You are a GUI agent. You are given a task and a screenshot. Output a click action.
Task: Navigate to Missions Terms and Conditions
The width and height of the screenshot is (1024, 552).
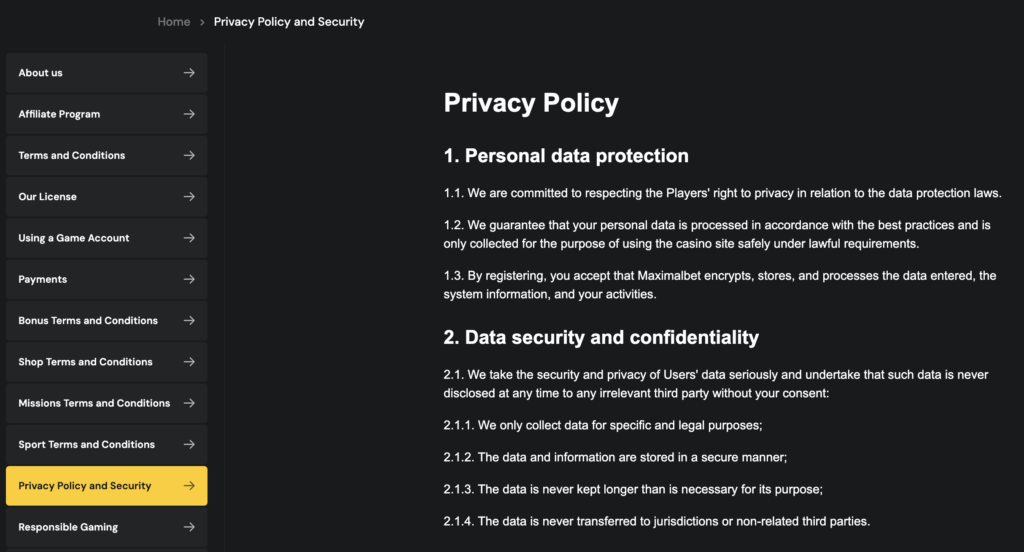106,403
